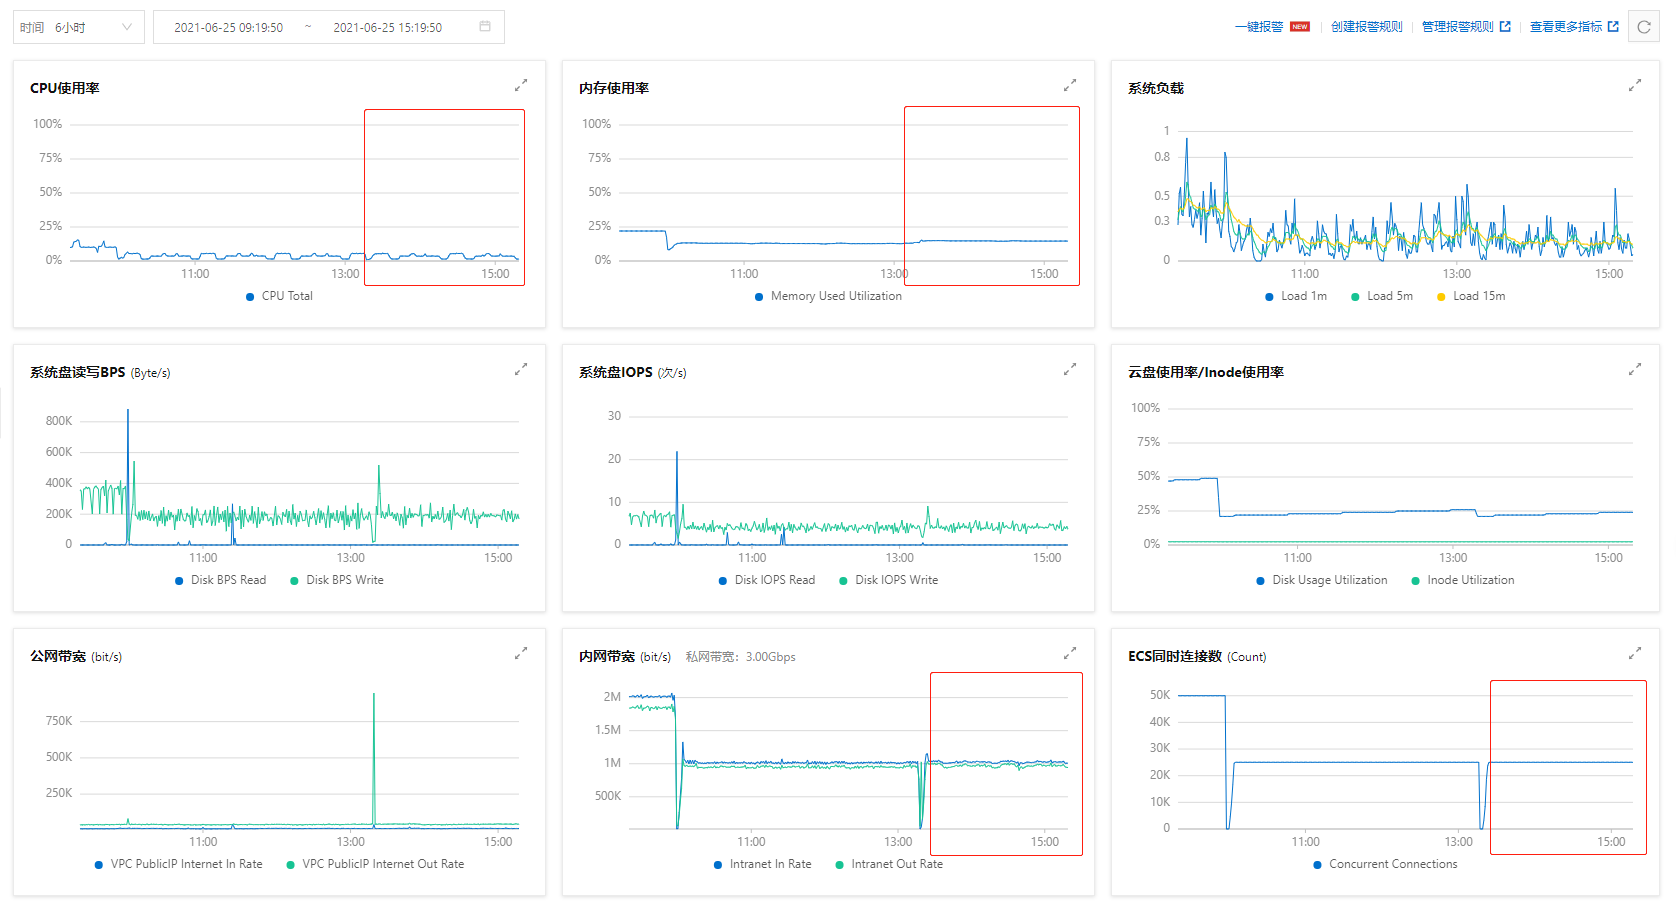1676x914 pixels.
Task: Click the refresh button at top right
Action: point(1644,27)
